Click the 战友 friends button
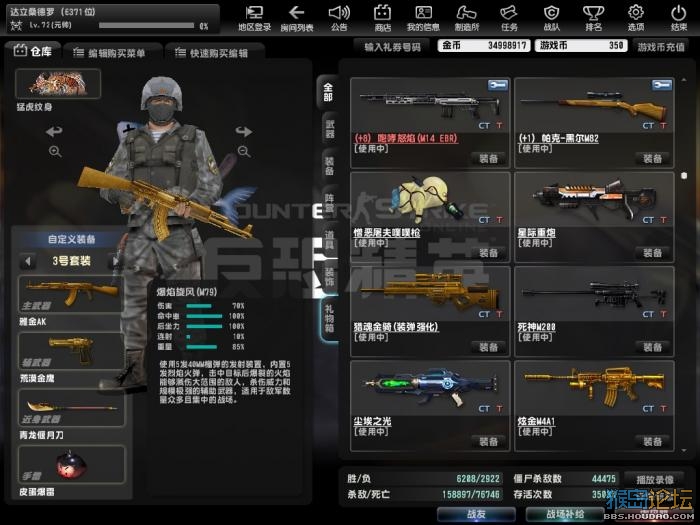 pyautogui.click(x=476, y=514)
